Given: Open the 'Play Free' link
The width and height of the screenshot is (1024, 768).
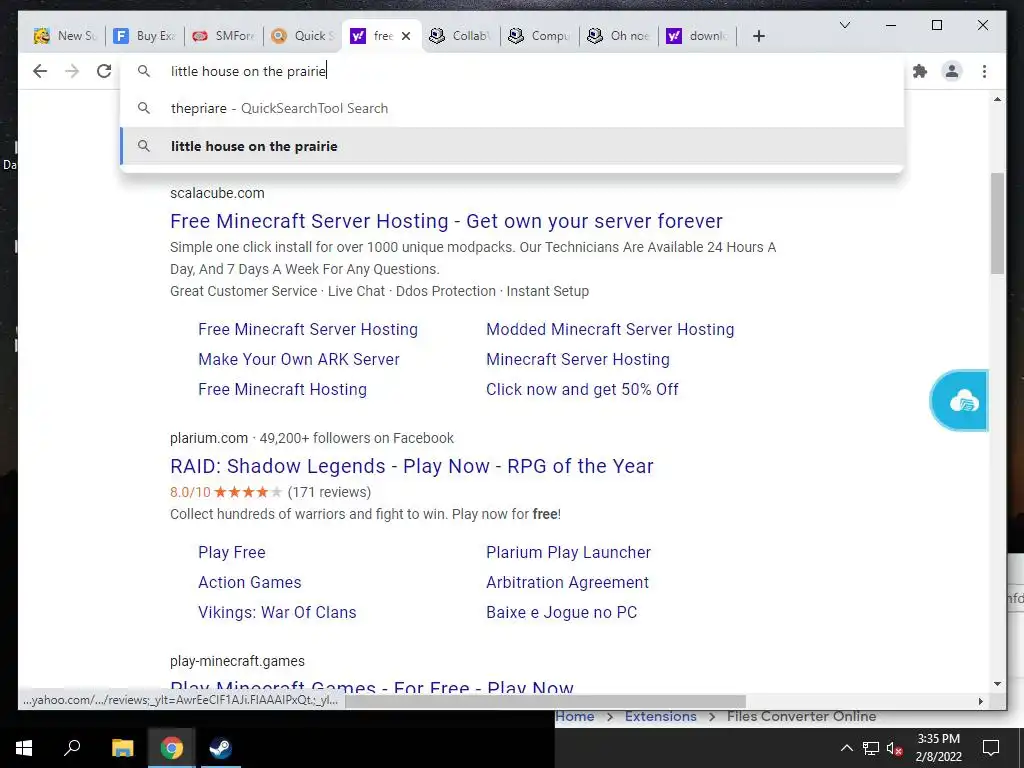Looking at the screenshot, I should coord(231,552).
